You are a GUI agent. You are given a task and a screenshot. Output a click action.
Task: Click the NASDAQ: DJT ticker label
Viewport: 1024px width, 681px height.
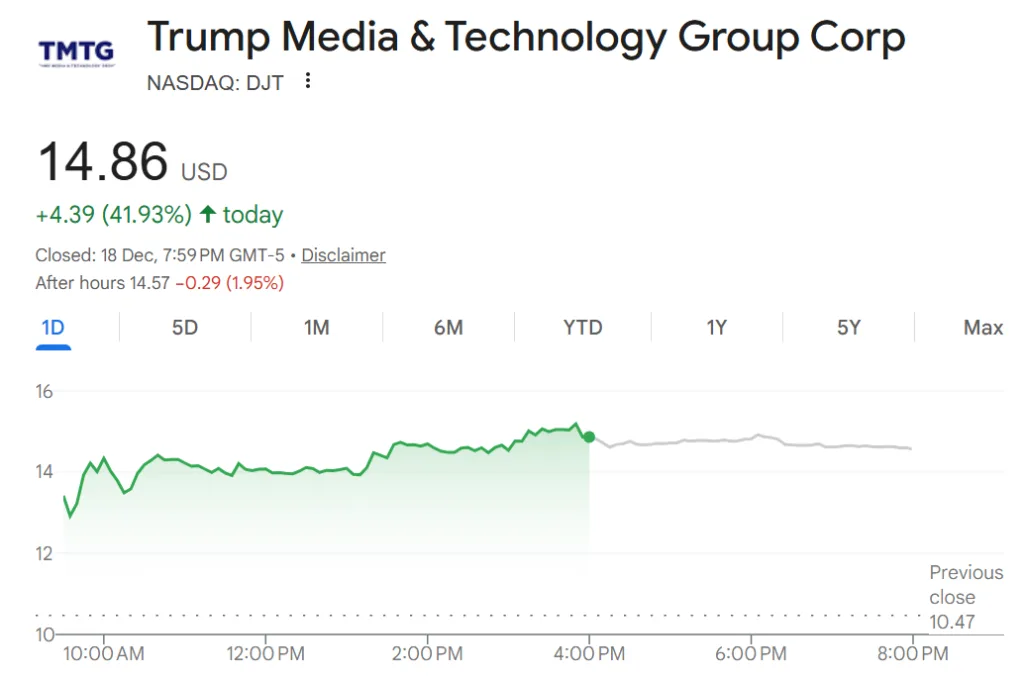215,83
